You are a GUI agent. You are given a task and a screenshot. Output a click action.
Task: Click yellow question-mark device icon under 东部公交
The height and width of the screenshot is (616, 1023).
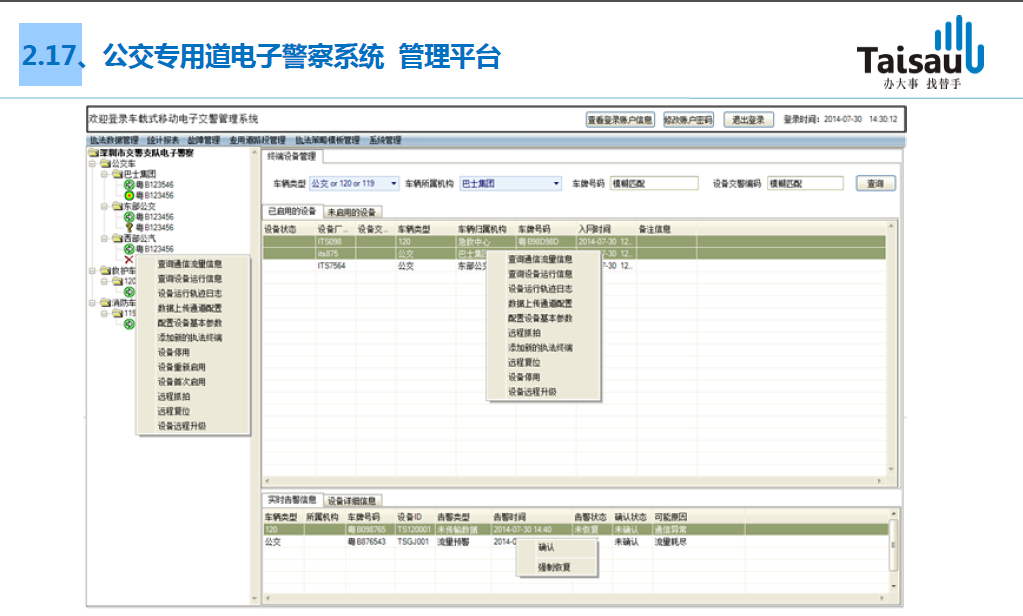pos(129,227)
